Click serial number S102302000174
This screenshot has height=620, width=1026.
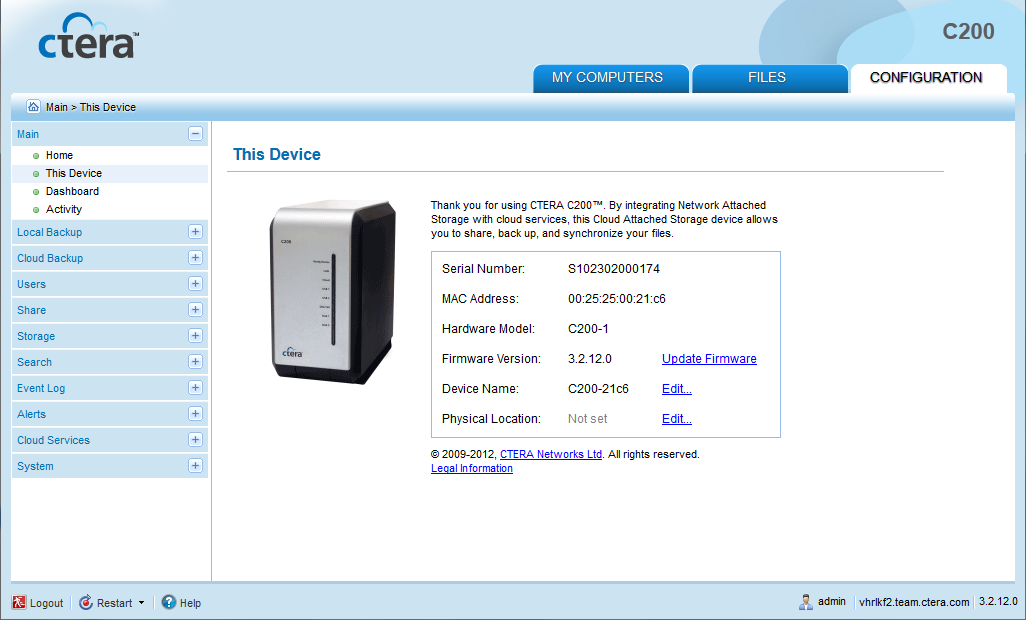614,269
